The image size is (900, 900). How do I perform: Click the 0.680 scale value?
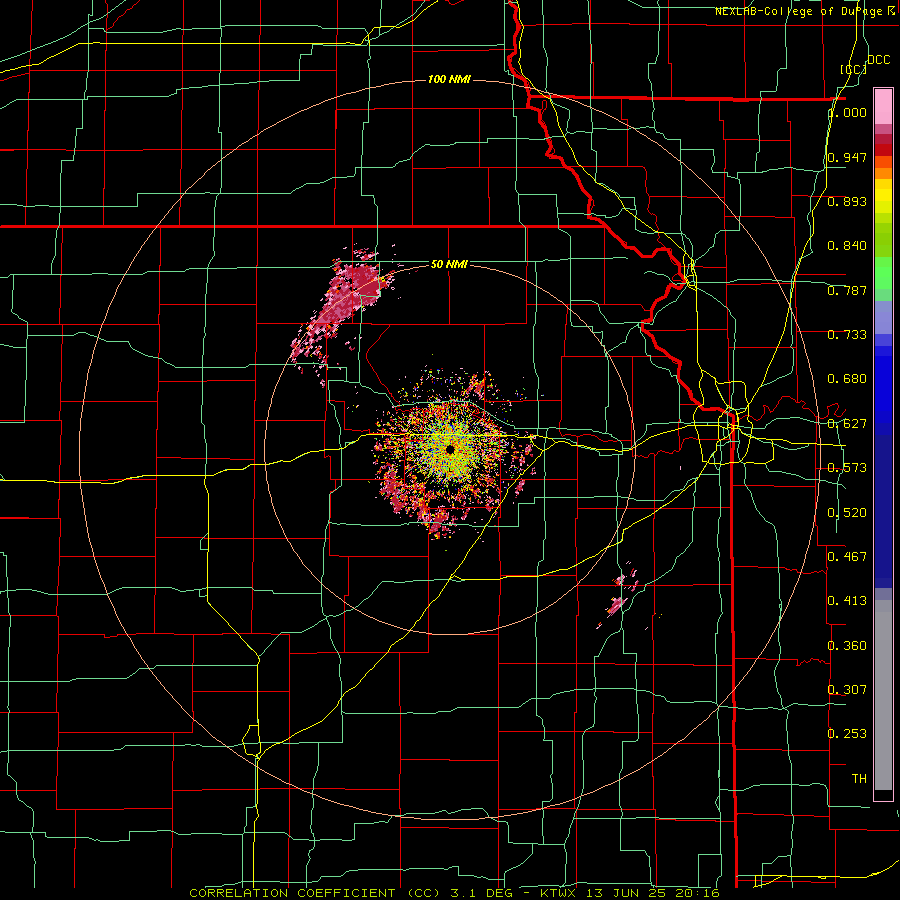pos(847,379)
